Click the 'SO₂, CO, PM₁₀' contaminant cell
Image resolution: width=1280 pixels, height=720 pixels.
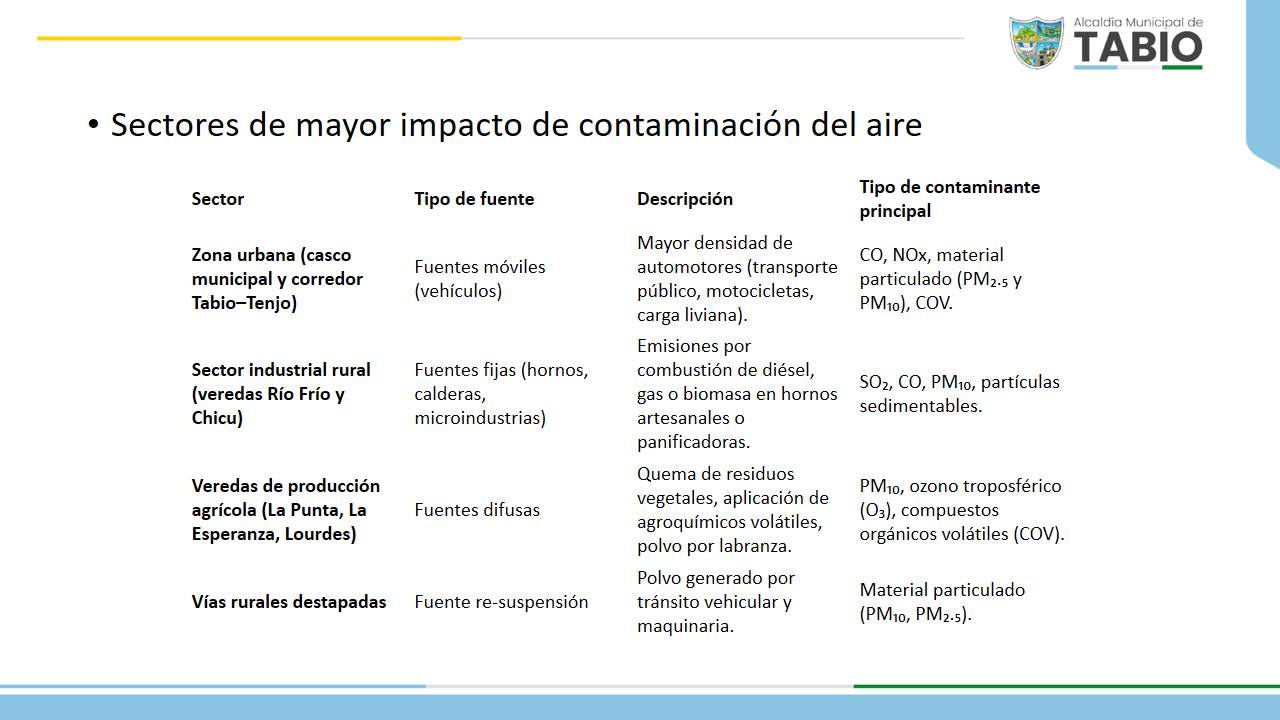point(959,393)
